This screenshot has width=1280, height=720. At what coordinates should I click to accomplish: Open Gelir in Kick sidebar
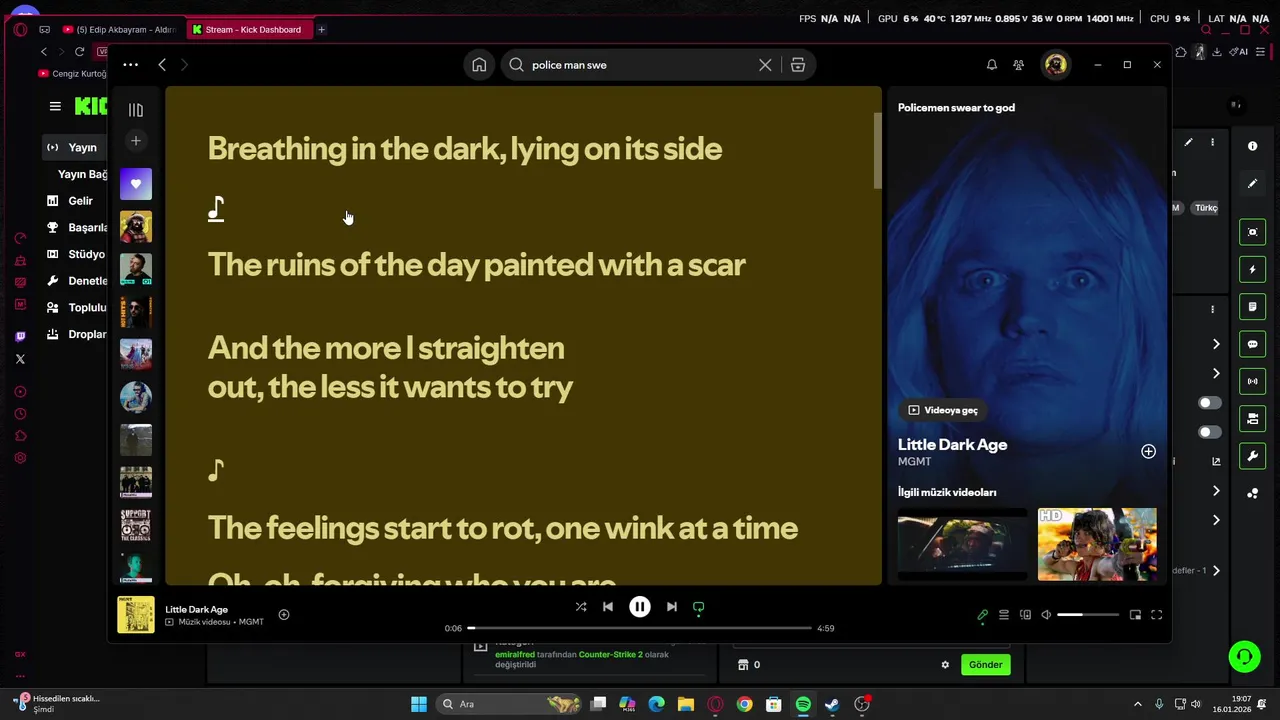[75, 201]
